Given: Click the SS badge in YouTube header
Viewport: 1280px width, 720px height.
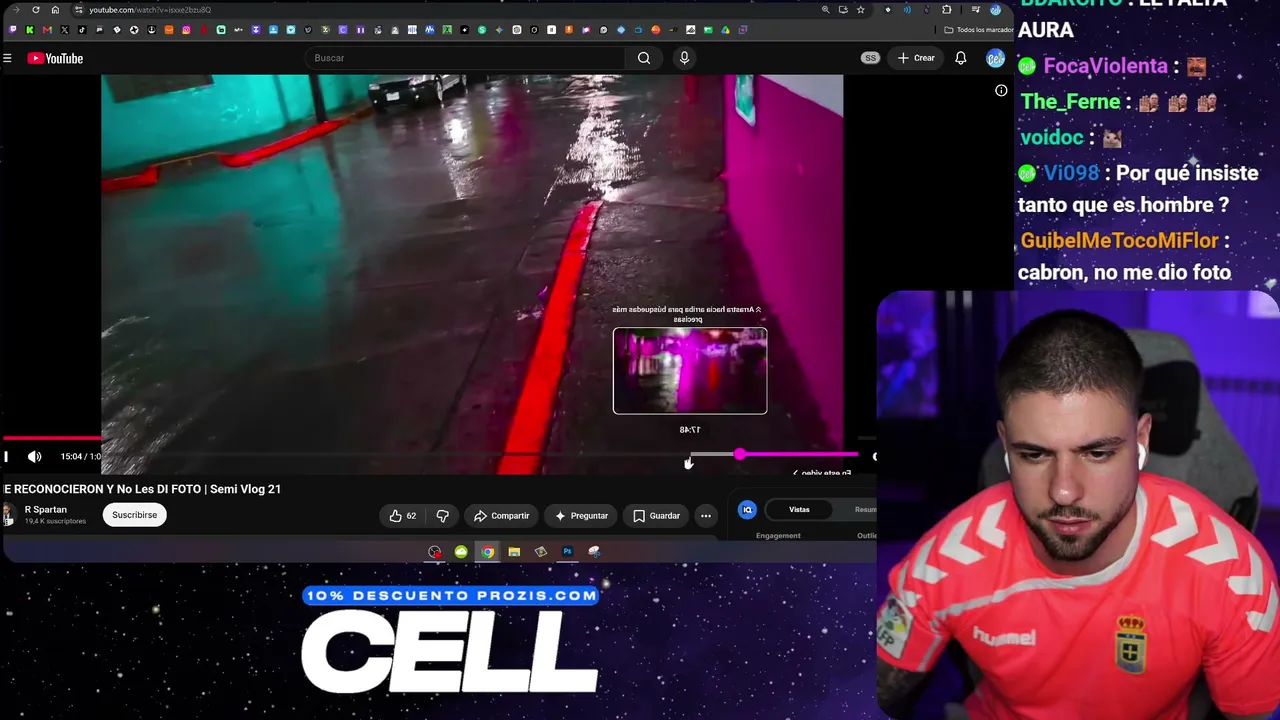Looking at the screenshot, I should tap(870, 58).
